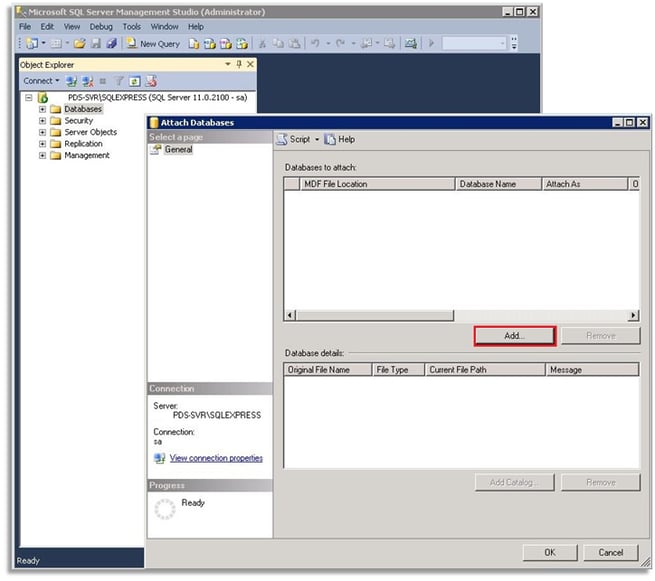
Task: Open the View menu
Action: click(x=72, y=27)
